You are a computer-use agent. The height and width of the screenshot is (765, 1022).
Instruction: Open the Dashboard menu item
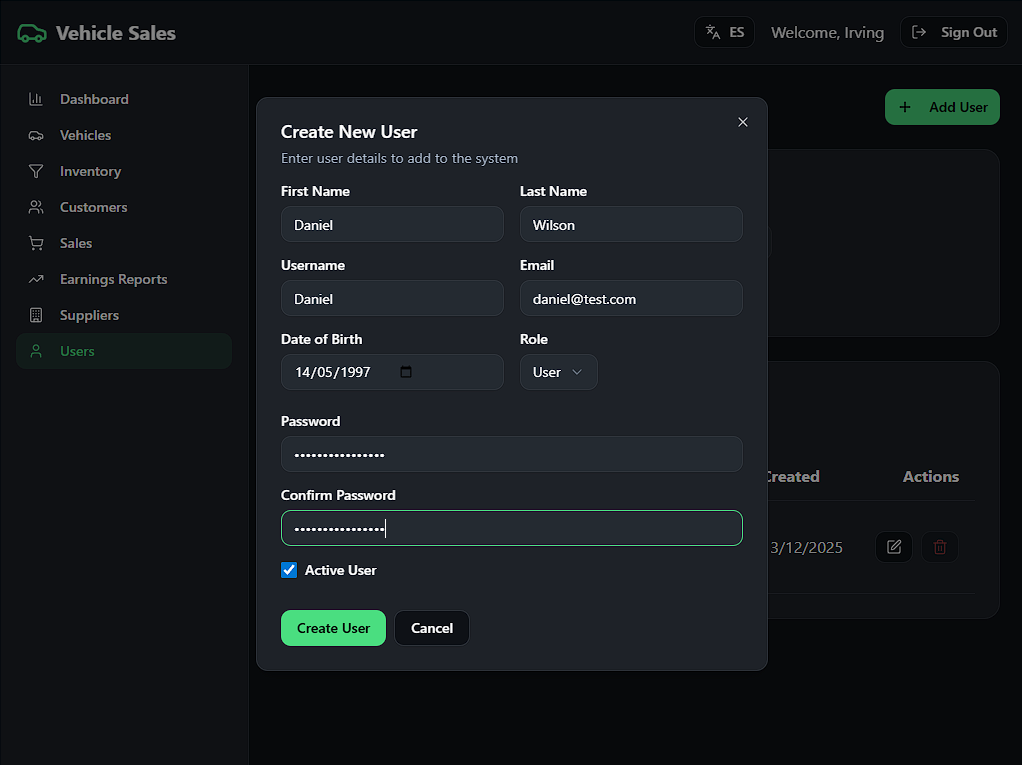click(x=124, y=99)
